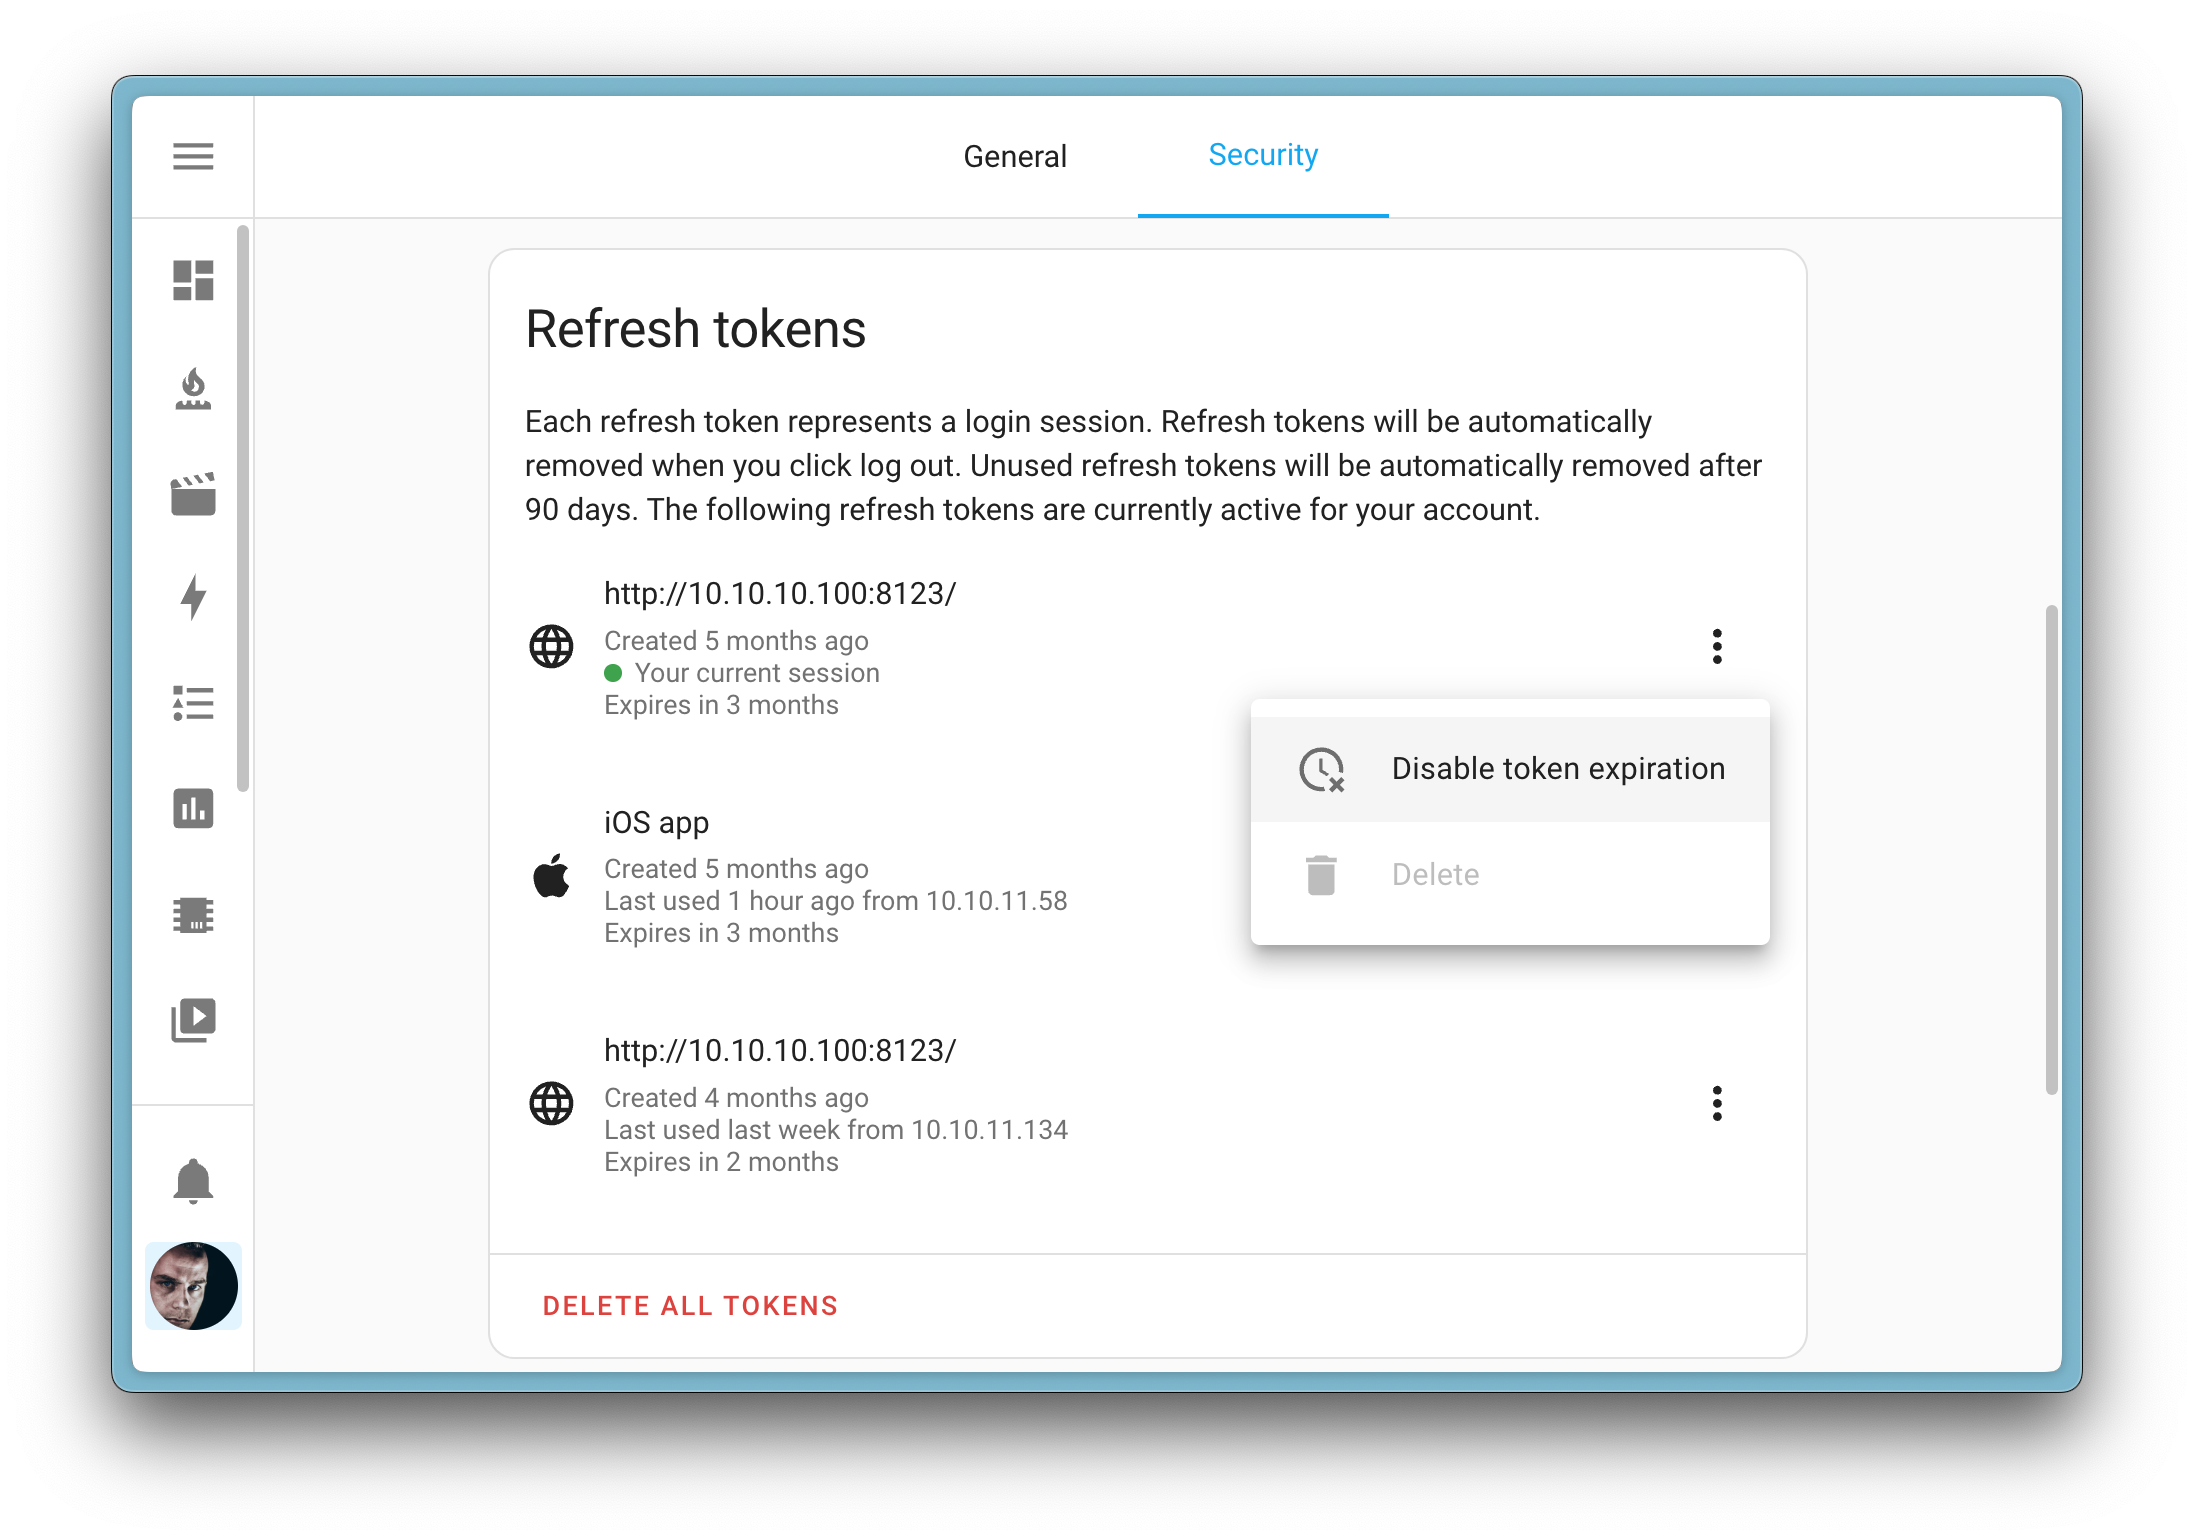This screenshot has width=2194, height=1540.
Task: Open the Logbook list icon
Action: click(x=193, y=705)
